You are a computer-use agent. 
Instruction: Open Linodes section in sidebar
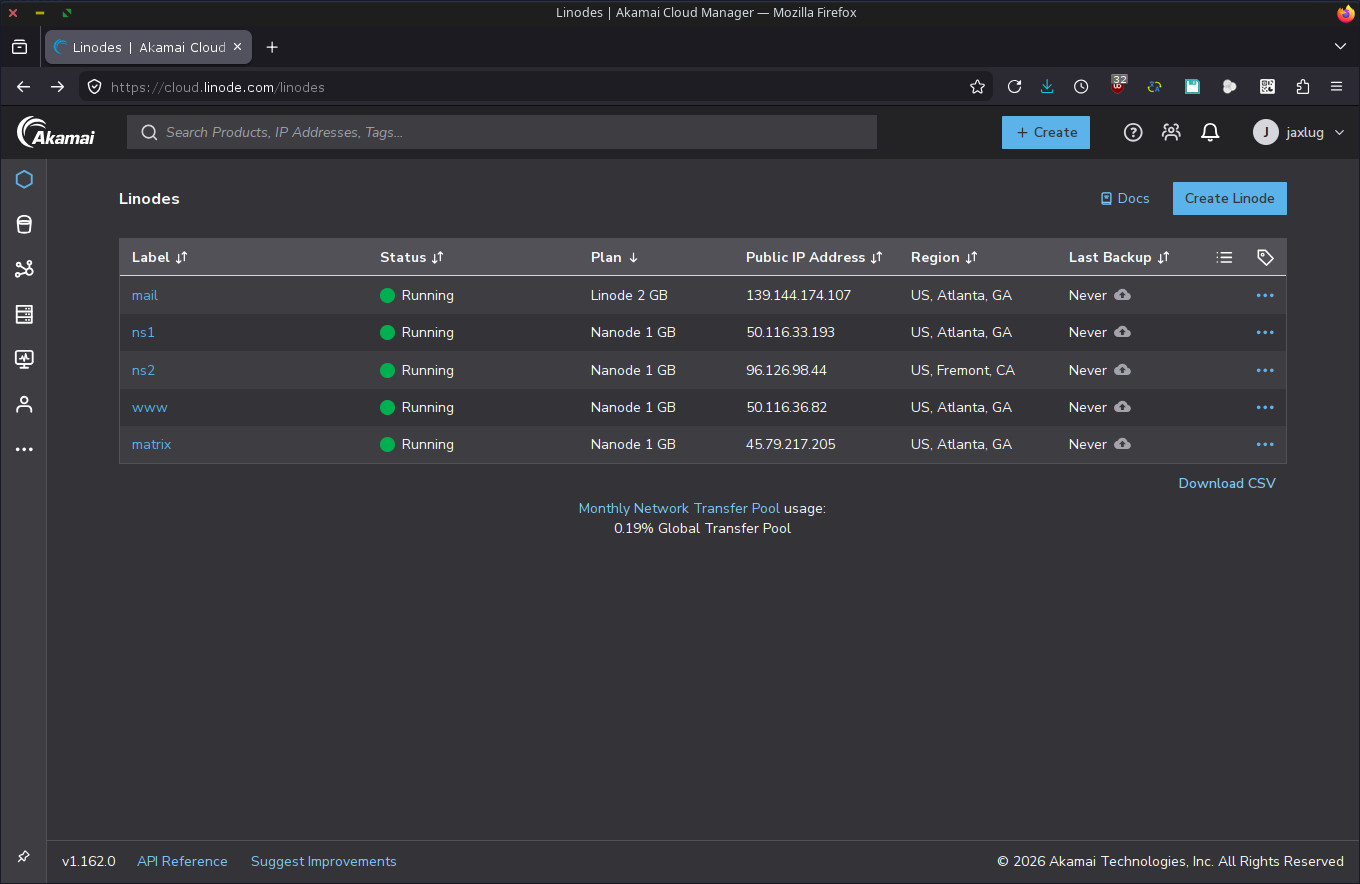click(x=24, y=179)
